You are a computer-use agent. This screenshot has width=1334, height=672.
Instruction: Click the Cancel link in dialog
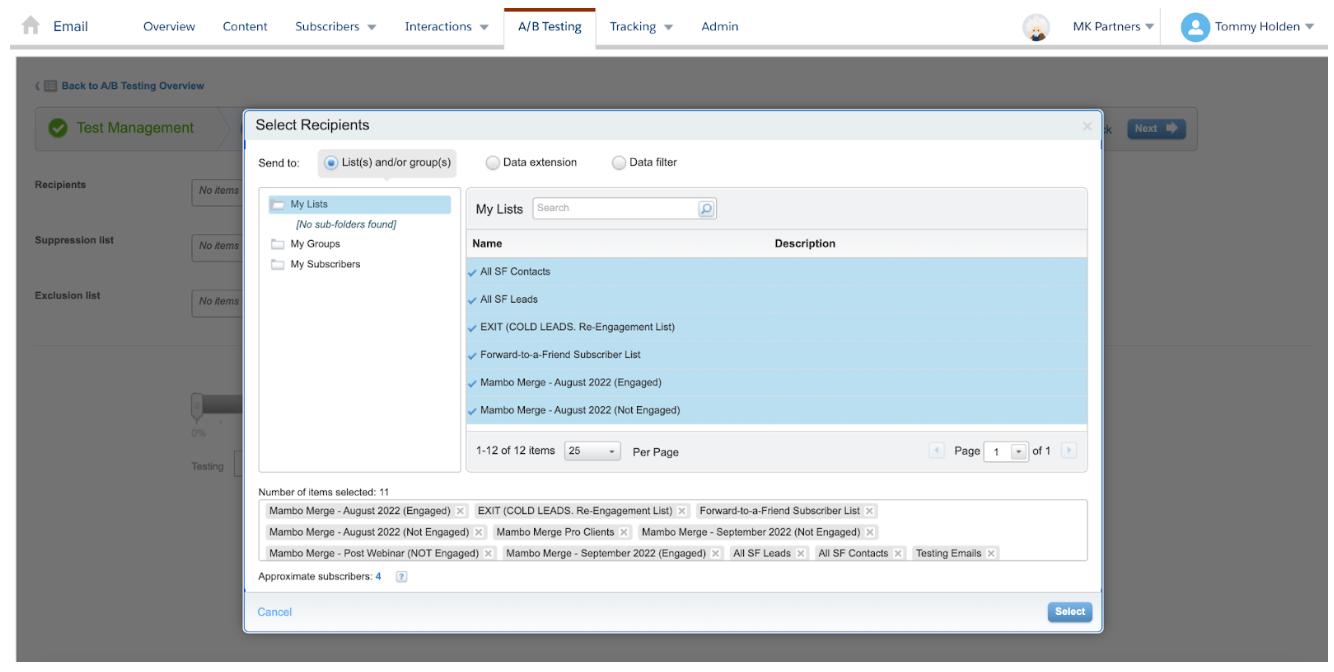click(x=275, y=612)
